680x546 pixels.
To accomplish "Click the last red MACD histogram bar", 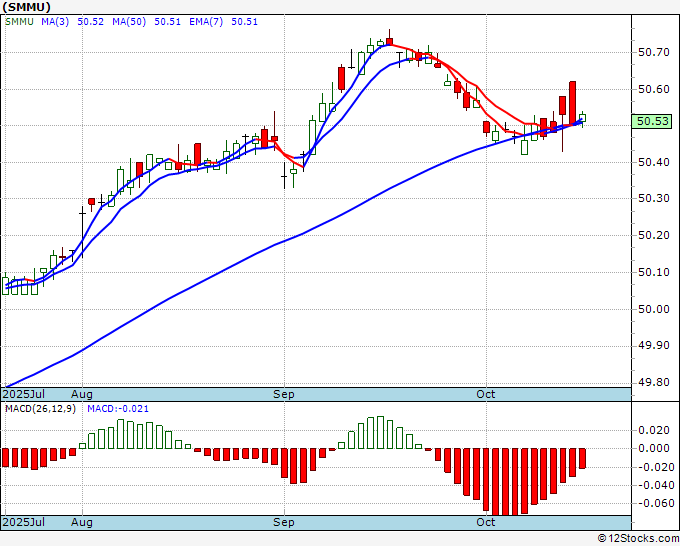I will [x=582, y=458].
